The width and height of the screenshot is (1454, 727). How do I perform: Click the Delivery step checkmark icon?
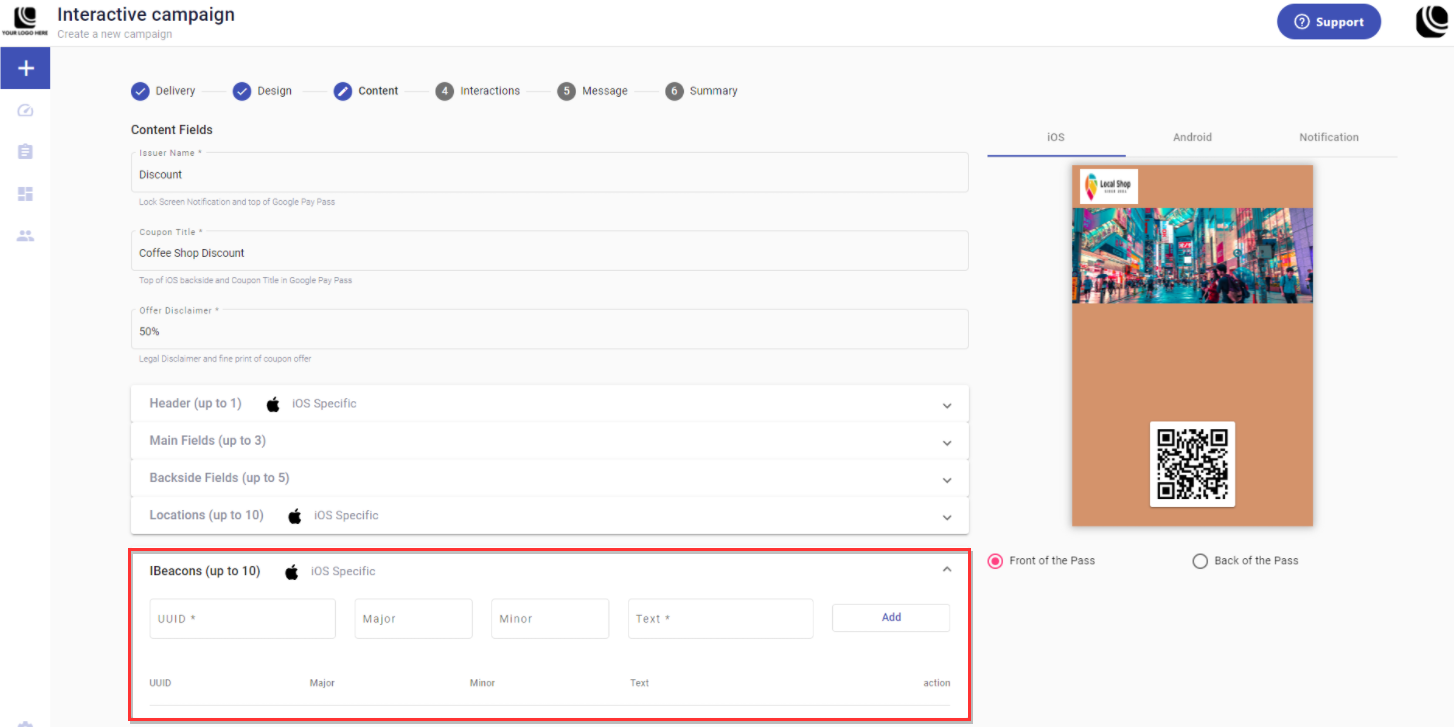tap(140, 91)
